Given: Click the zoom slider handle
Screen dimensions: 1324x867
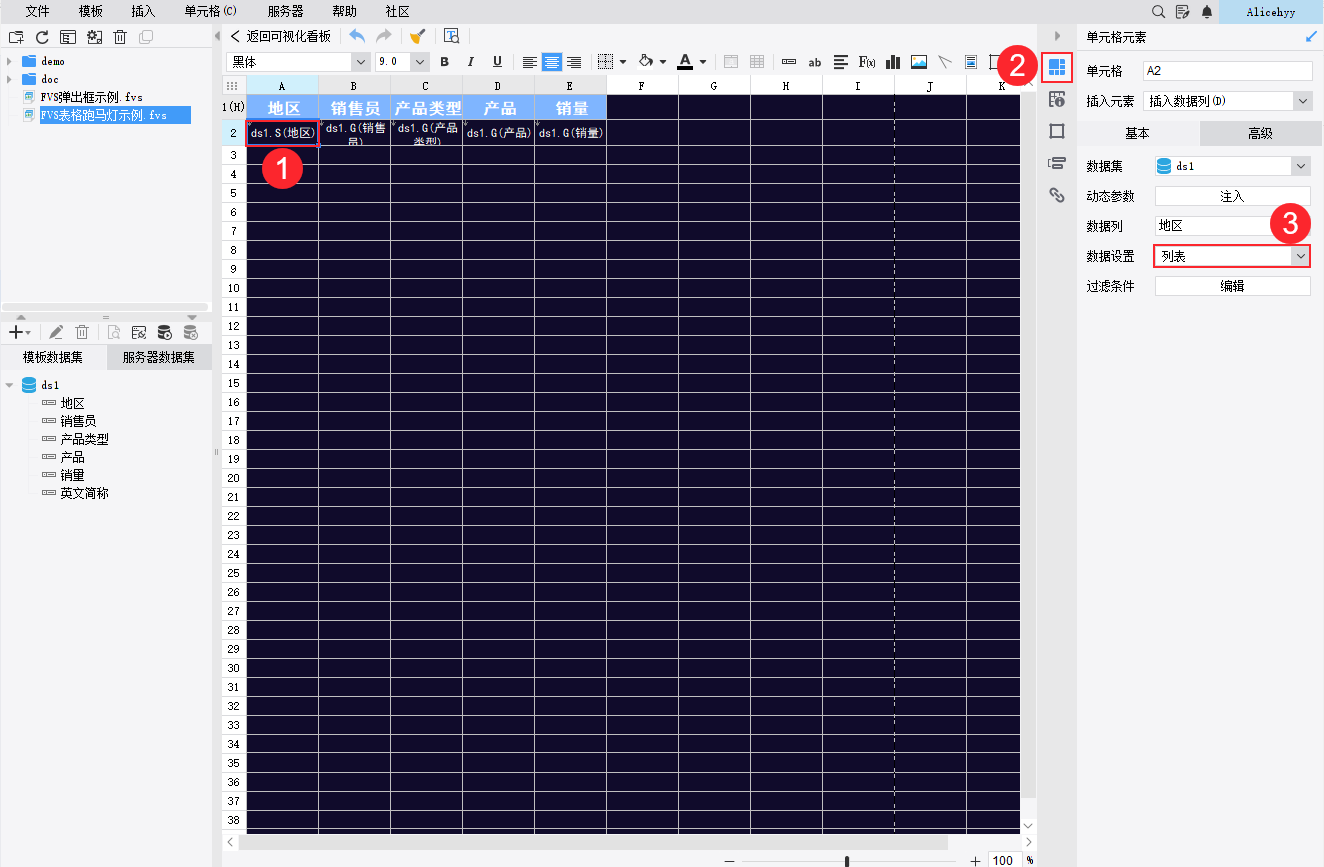Looking at the screenshot, I should tap(847, 861).
